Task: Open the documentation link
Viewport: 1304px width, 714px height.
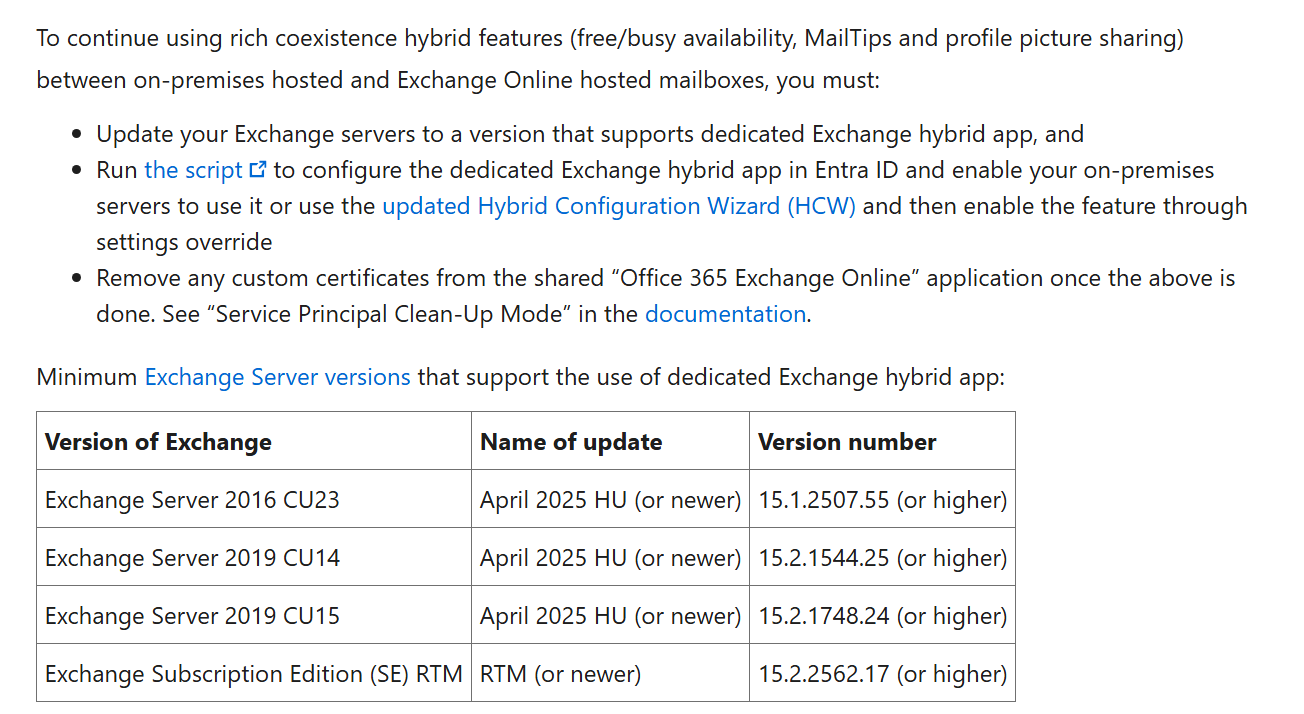Action: [x=725, y=314]
